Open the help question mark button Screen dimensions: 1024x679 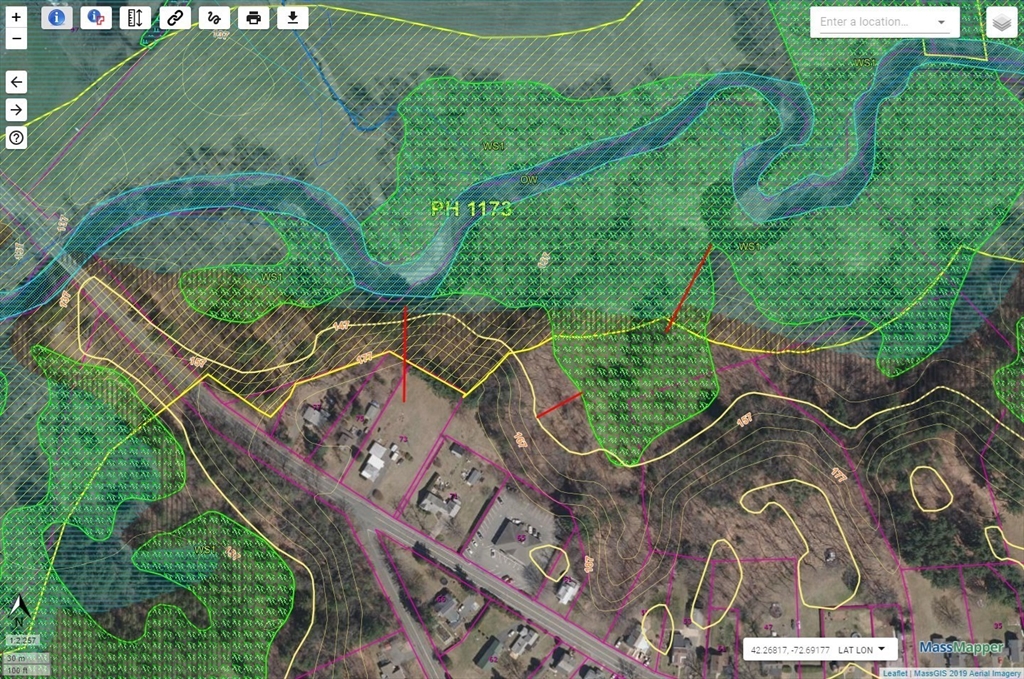pyautogui.click(x=16, y=138)
